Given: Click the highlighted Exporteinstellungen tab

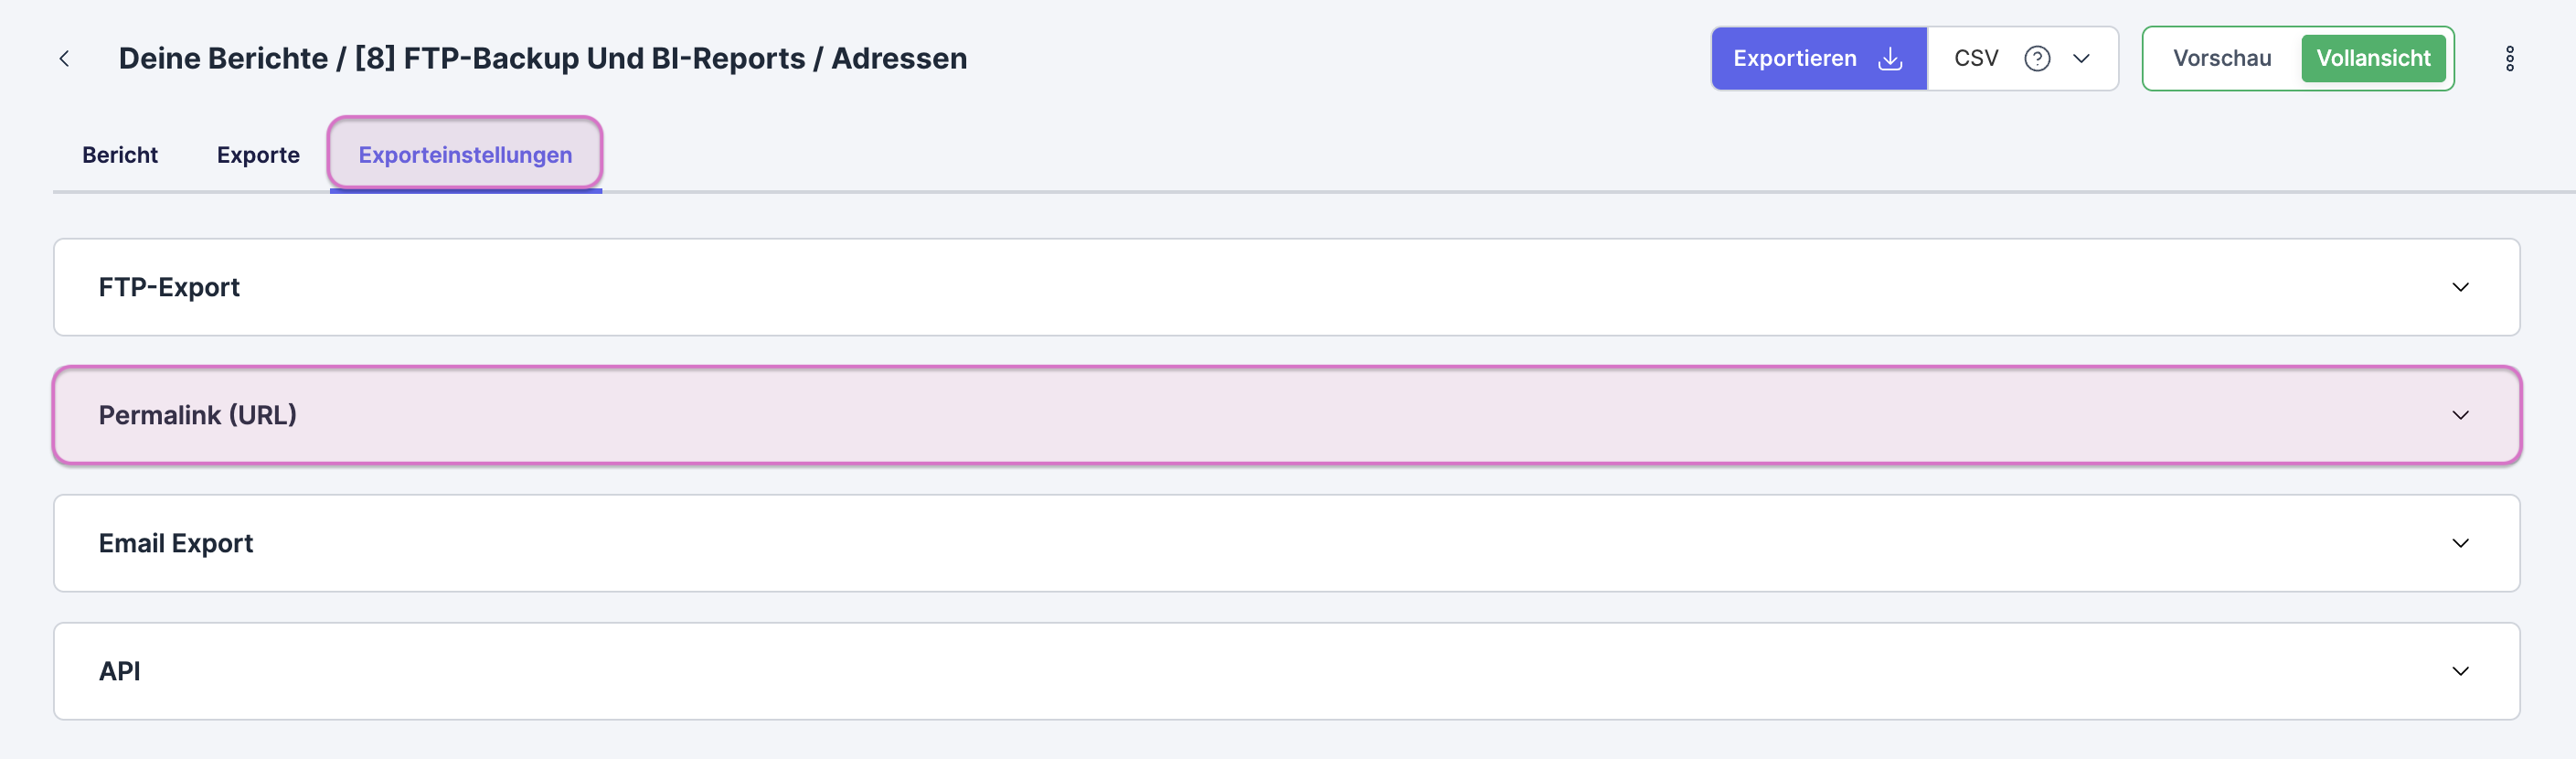Looking at the screenshot, I should coord(465,155).
